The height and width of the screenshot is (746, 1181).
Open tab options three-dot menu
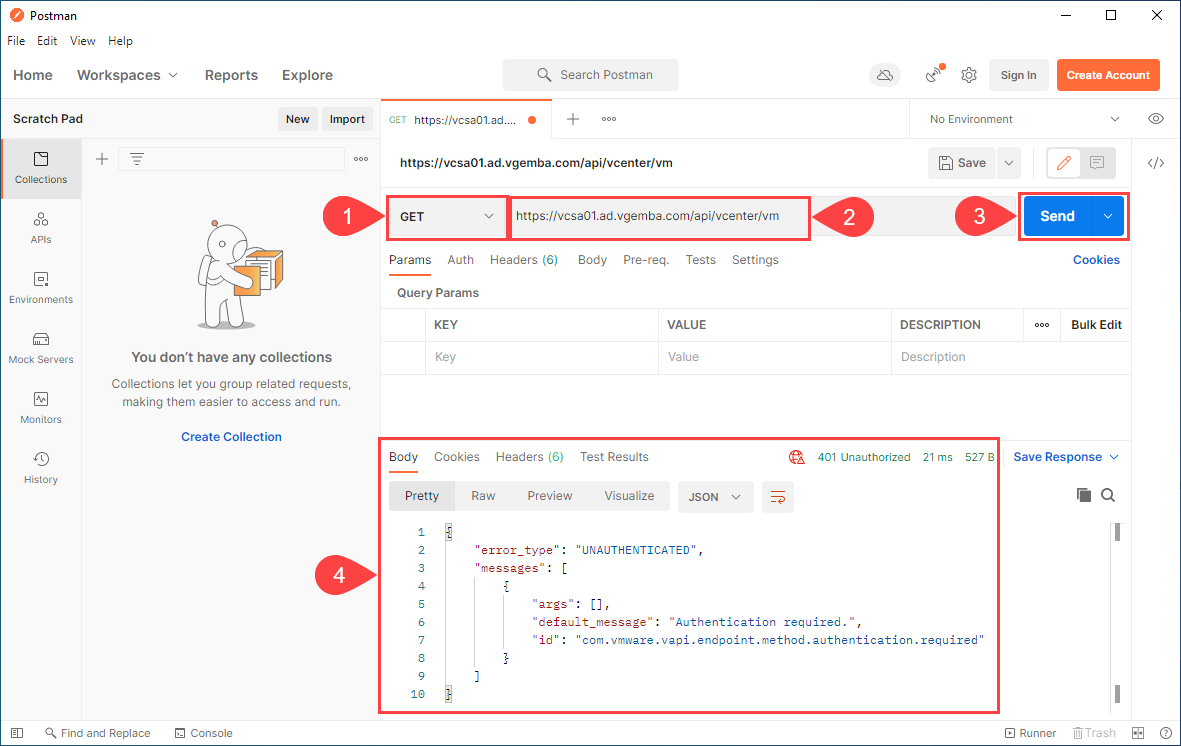click(609, 119)
